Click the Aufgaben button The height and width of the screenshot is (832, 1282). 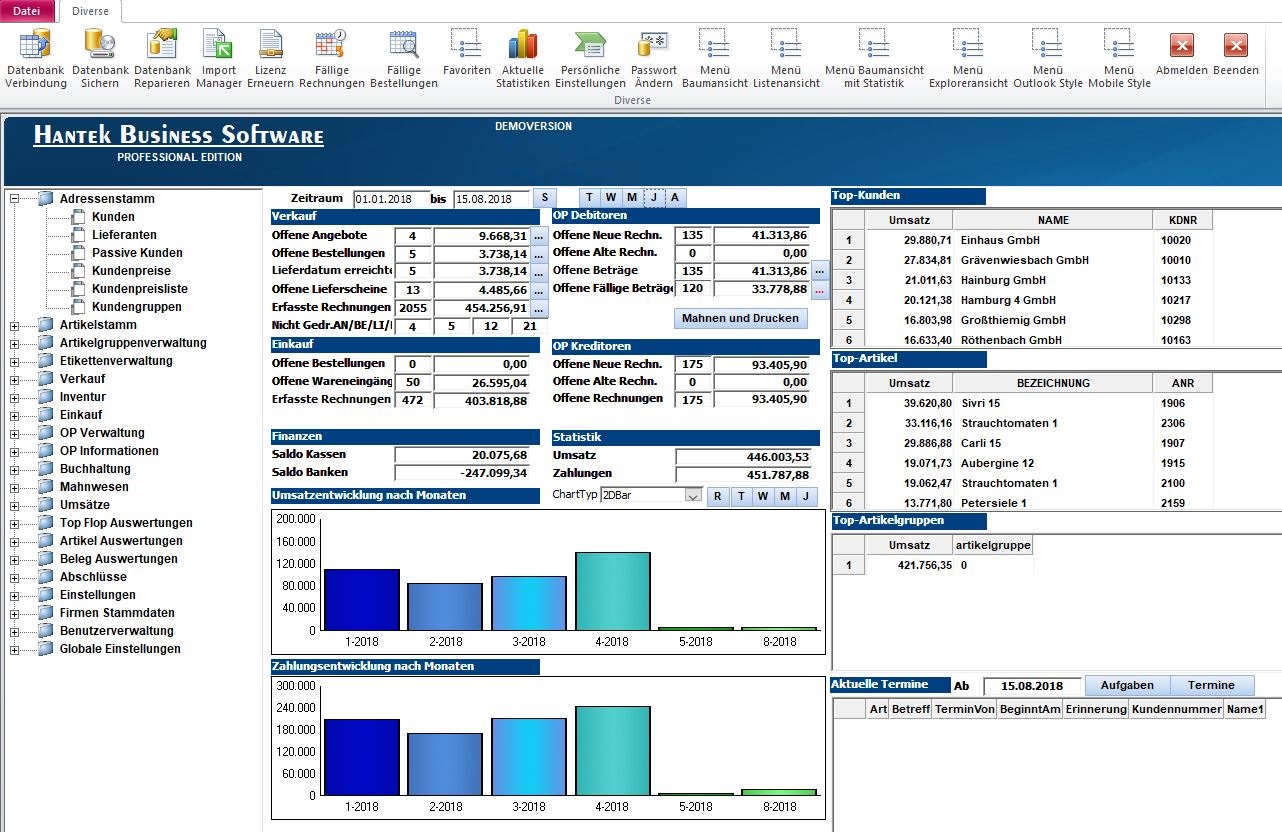1127,686
